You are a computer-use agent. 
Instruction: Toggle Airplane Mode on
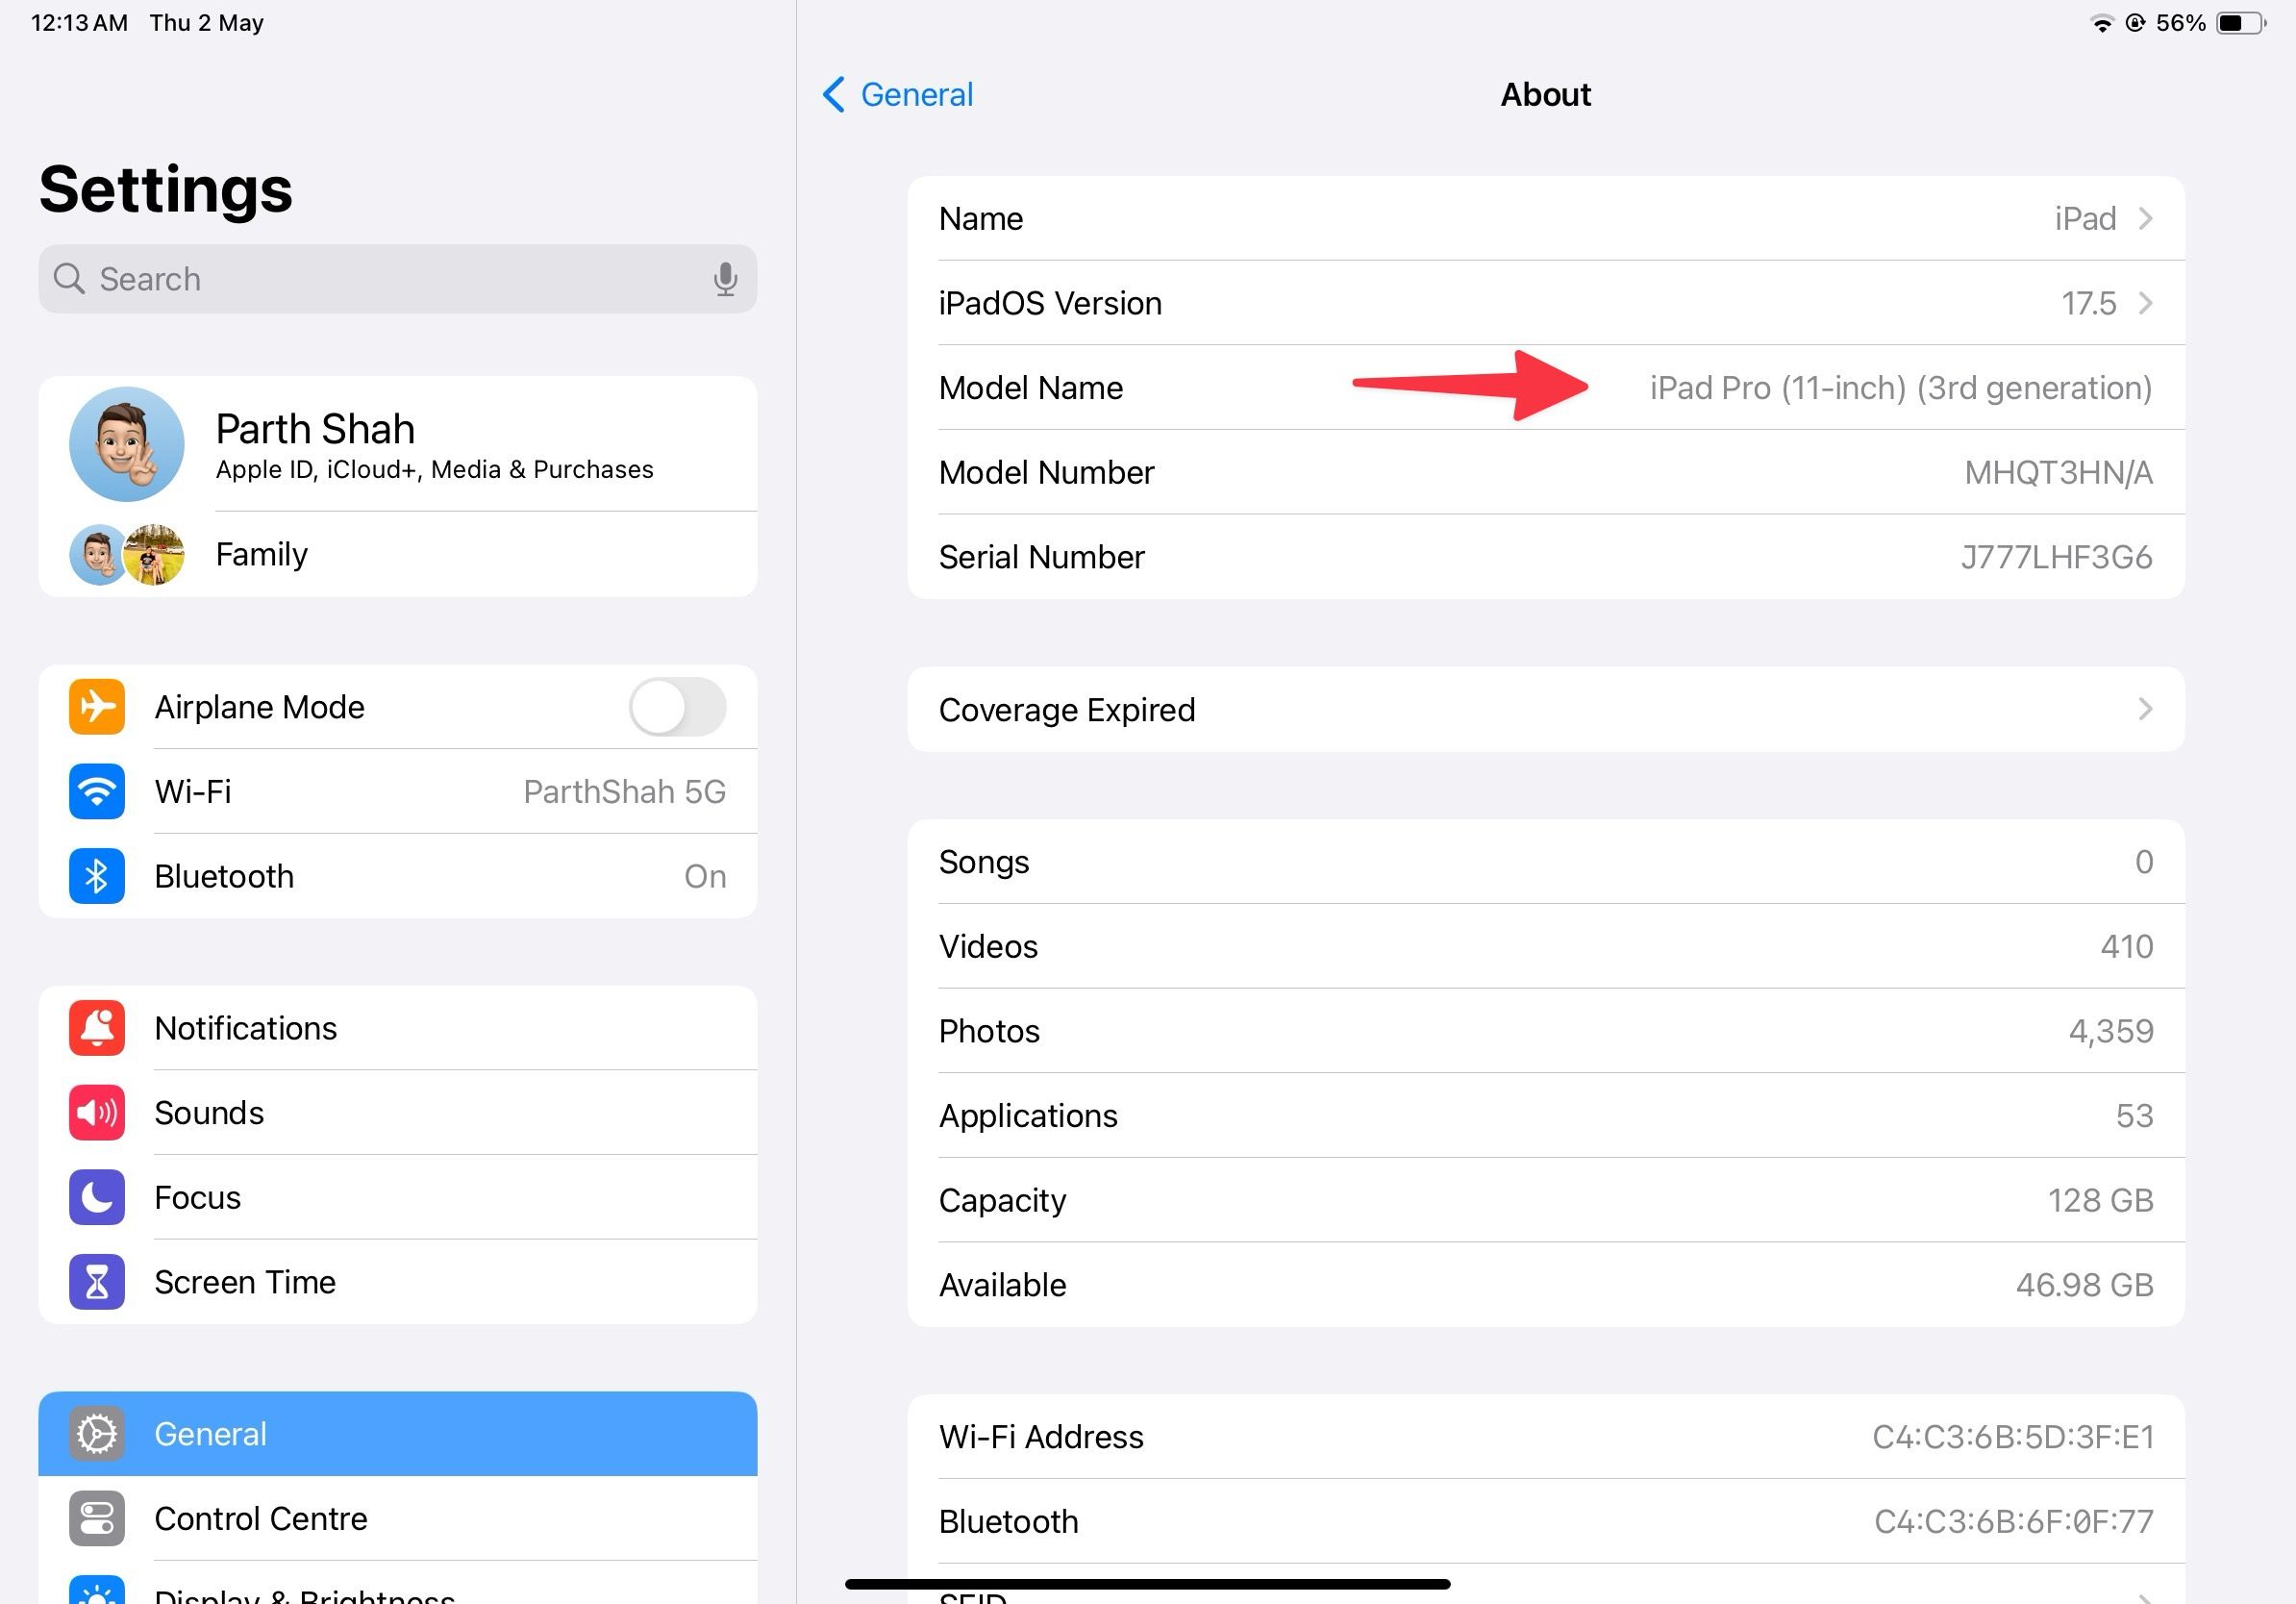click(x=684, y=707)
